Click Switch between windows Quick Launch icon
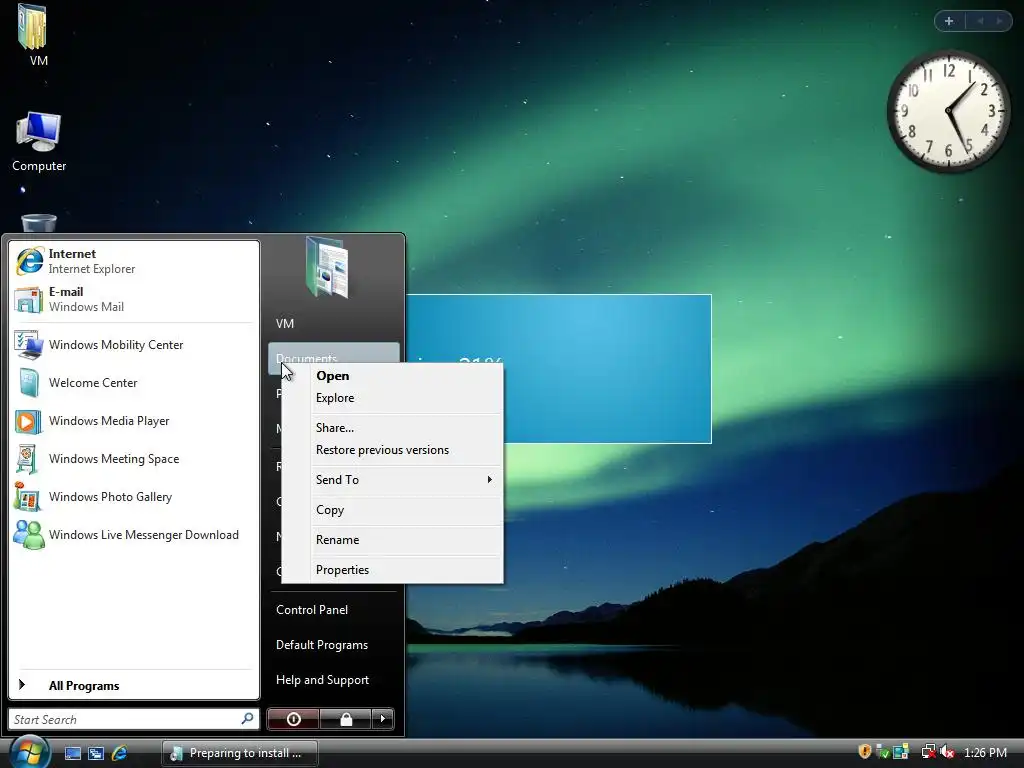 96,753
